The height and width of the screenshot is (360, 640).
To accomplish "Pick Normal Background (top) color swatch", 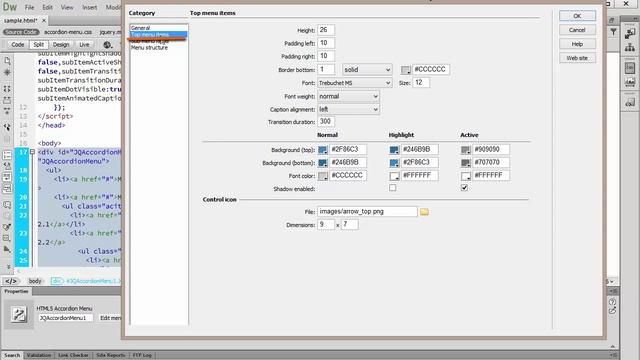I will coord(322,150).
